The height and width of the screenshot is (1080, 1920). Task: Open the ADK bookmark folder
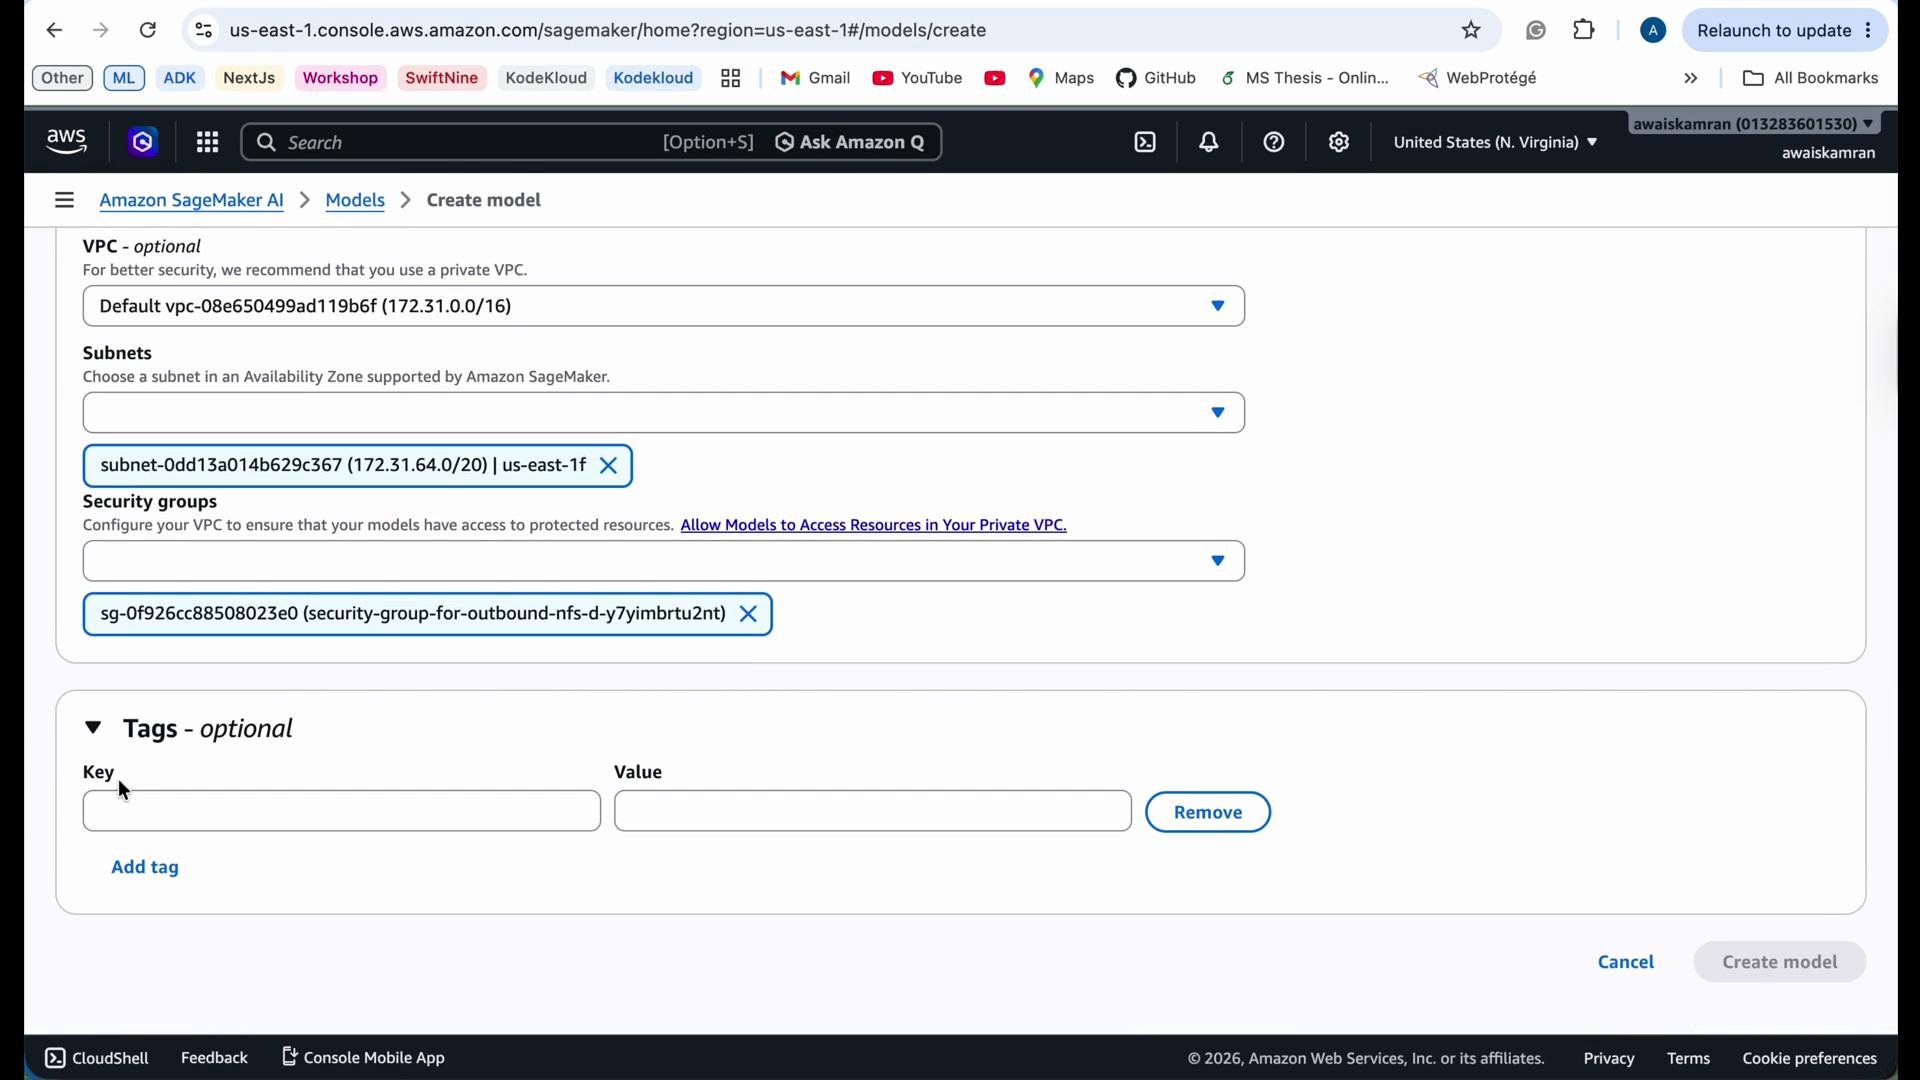point(181,78)
